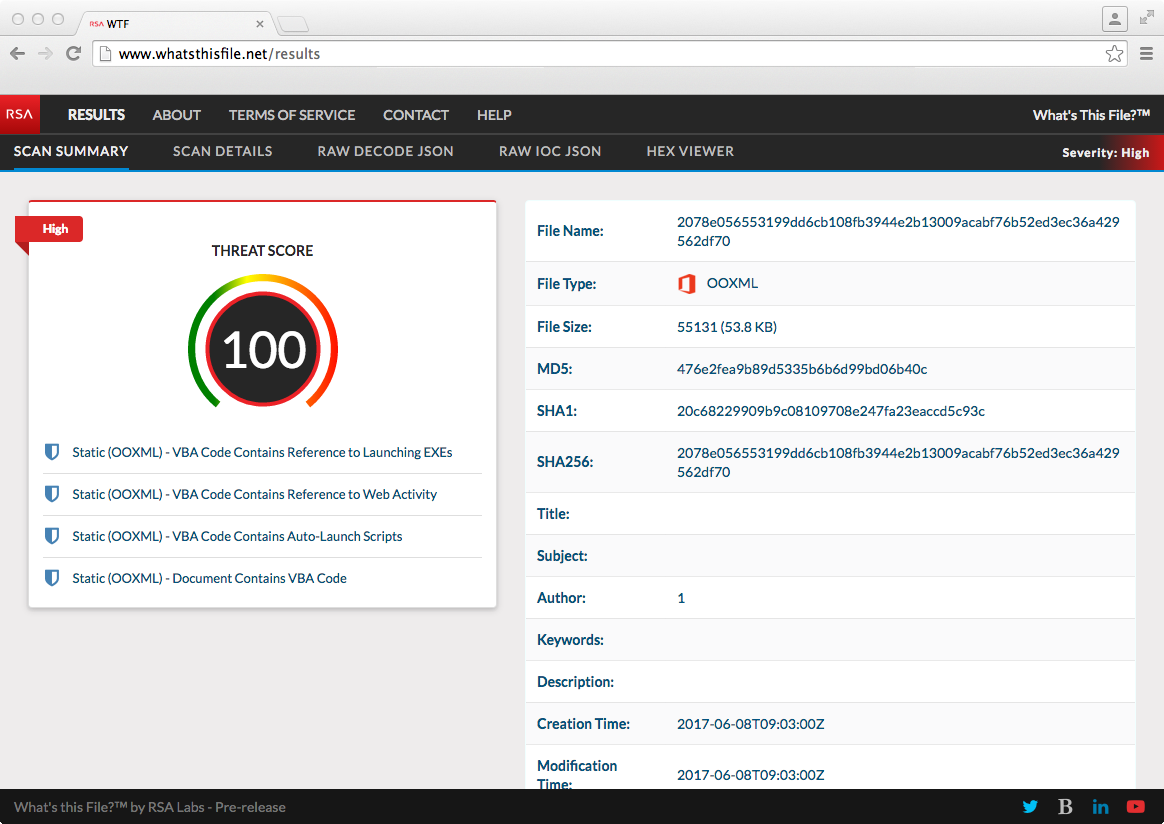Bookmark the page using the star icon
The width and height of the screenshot is (1164, 824).
pos(1114,54)
